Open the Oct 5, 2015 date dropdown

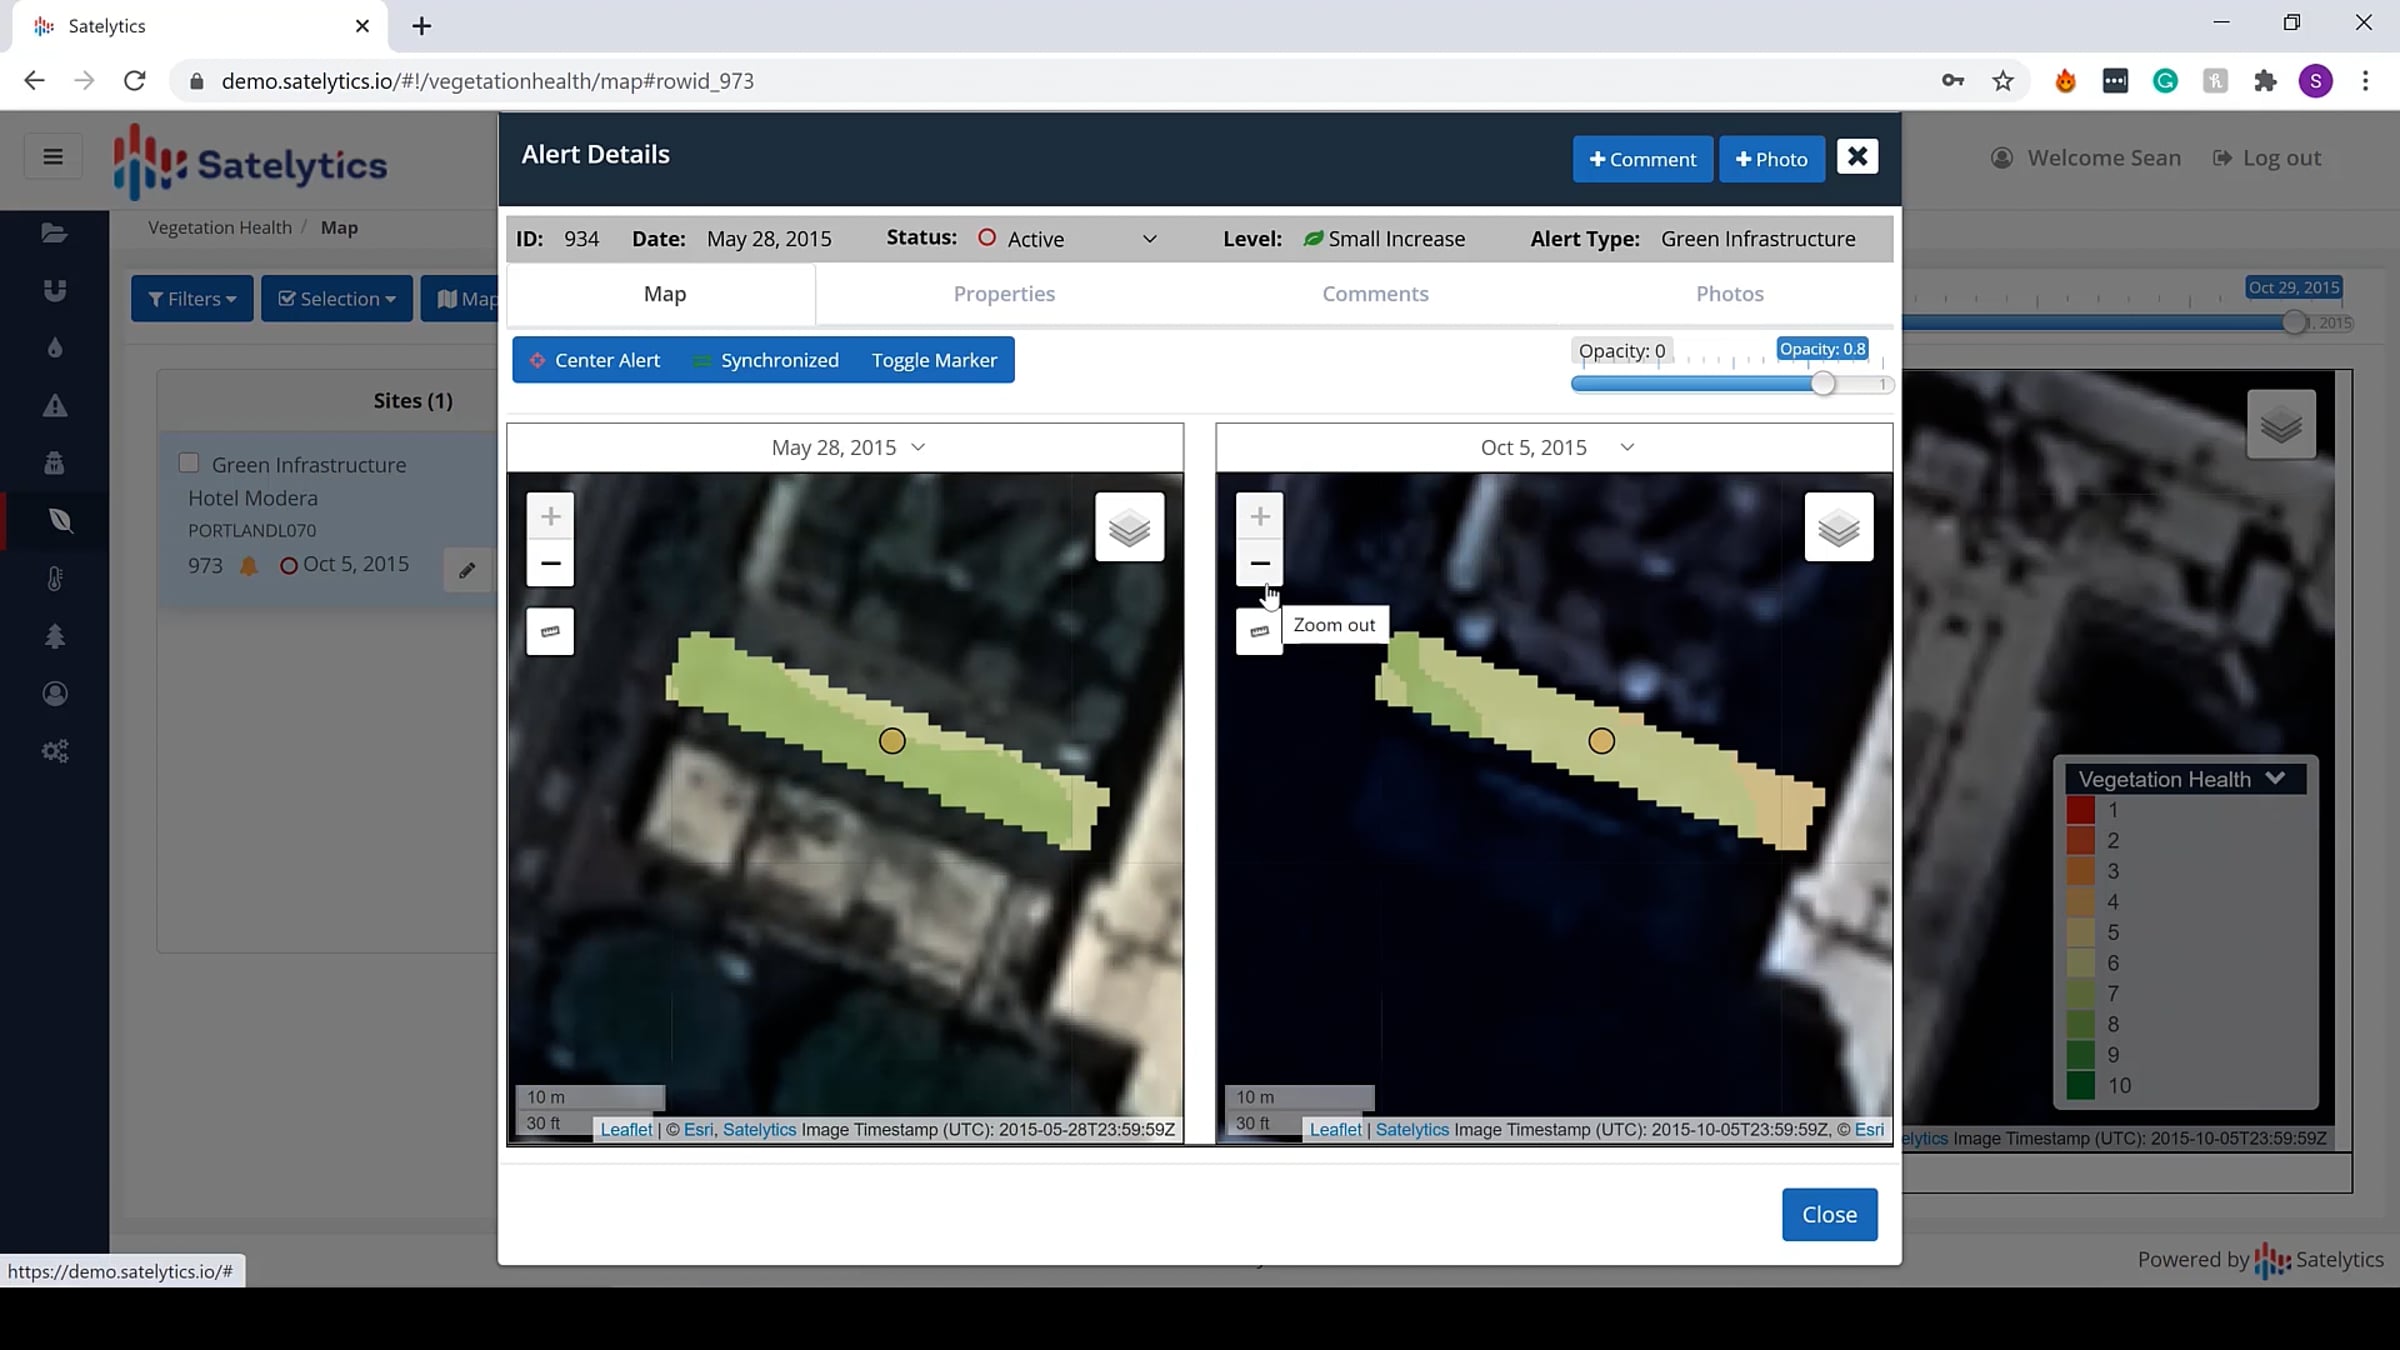(x=1556, y=447)
